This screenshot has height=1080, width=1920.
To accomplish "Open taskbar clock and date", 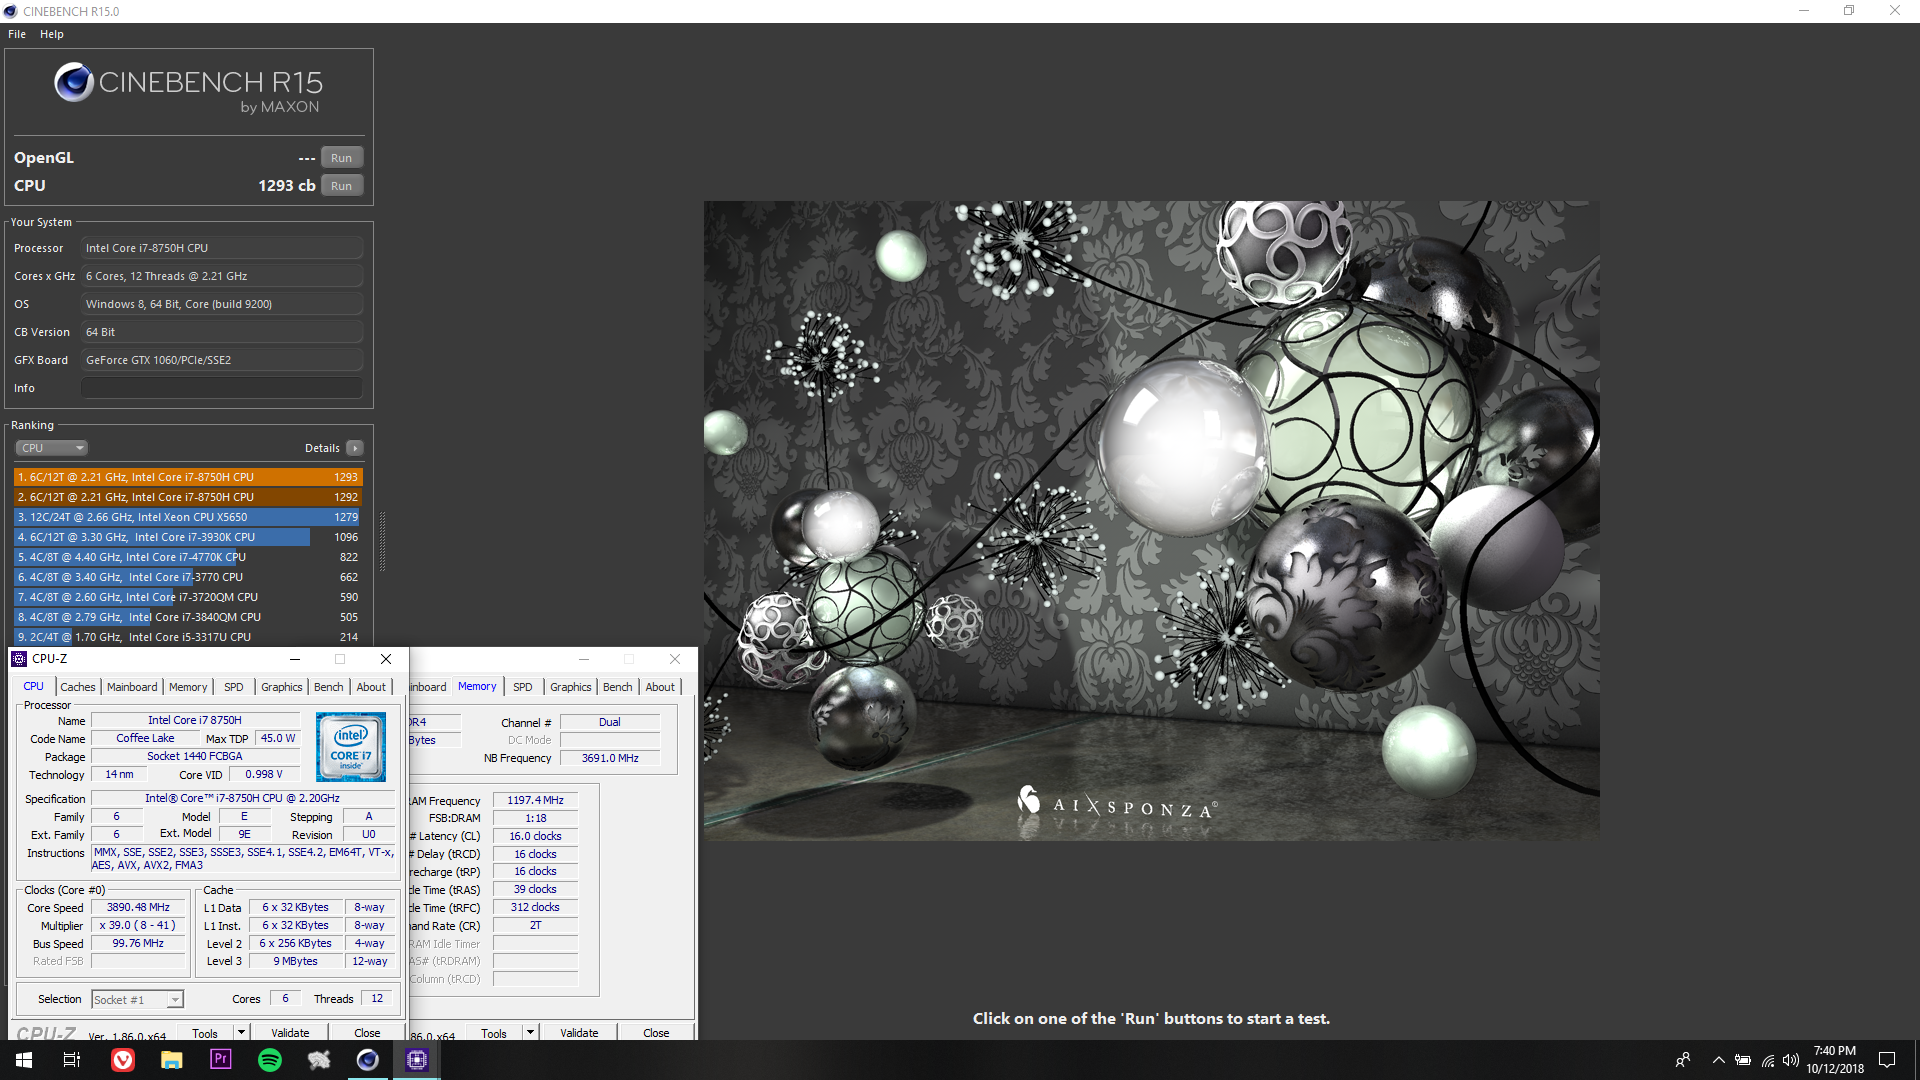I will click(x=1834, y=1060).
